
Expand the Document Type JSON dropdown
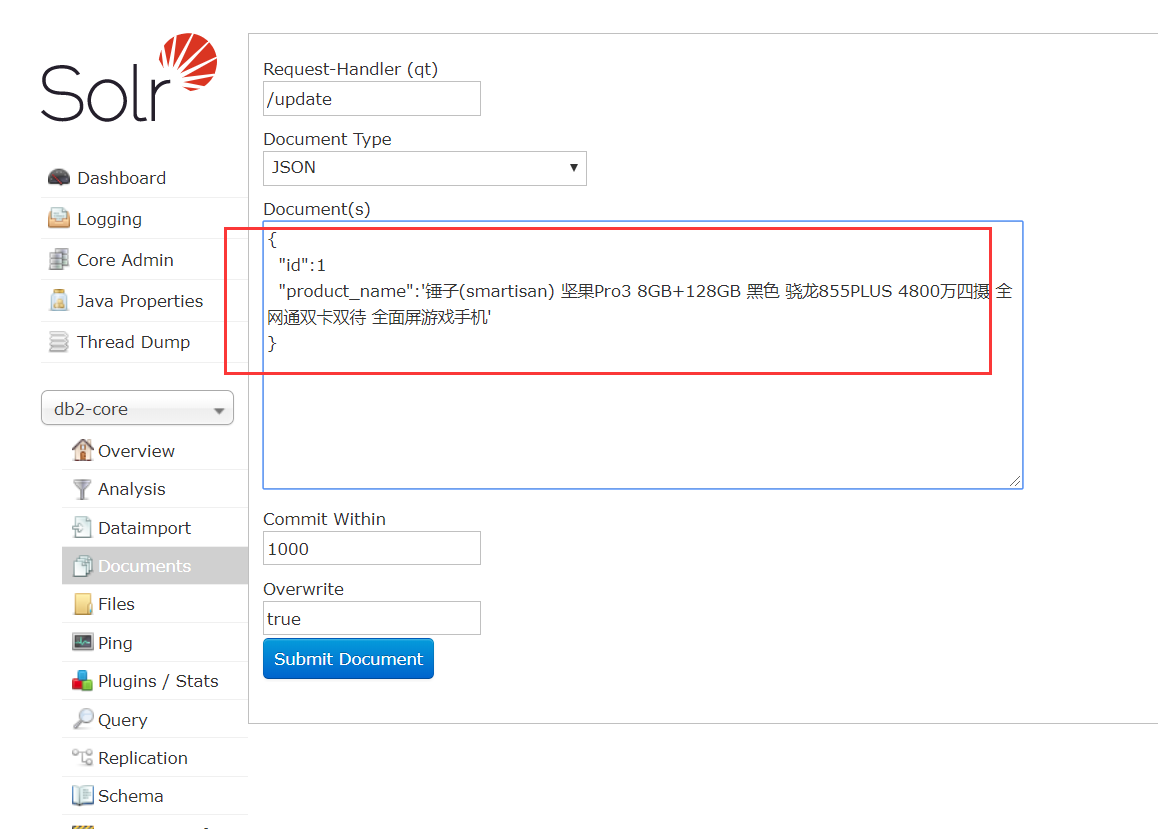[425, 168]
